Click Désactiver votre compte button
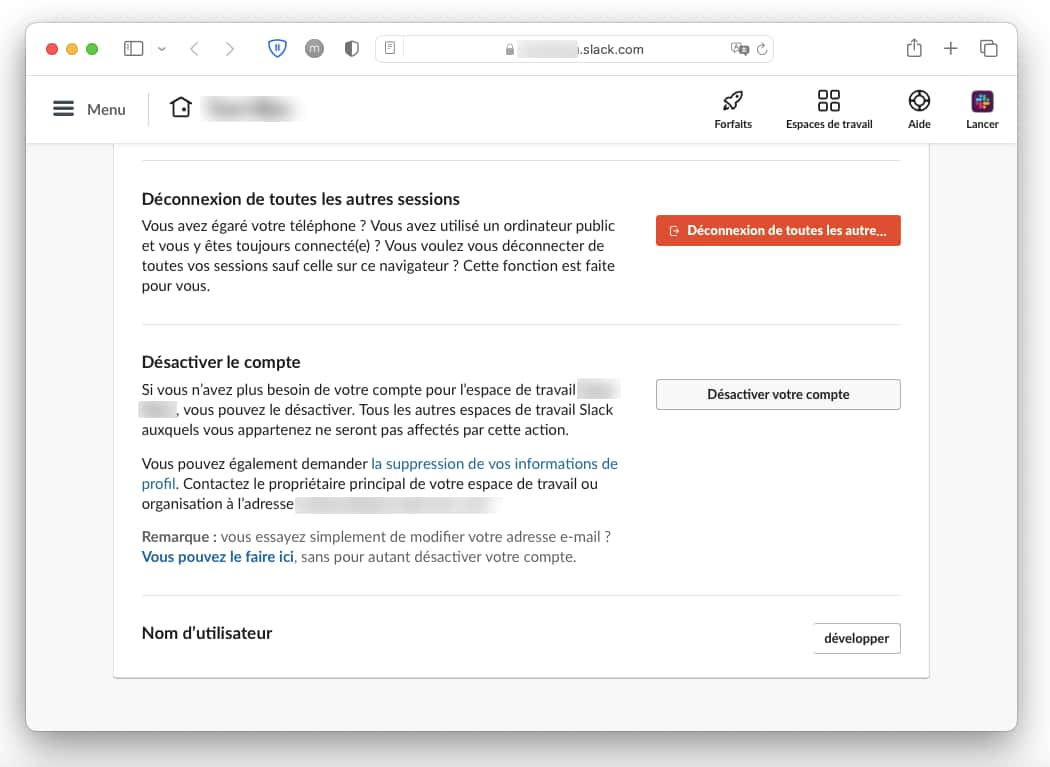Screen dimensions: 1050x767 pos(778,394)
